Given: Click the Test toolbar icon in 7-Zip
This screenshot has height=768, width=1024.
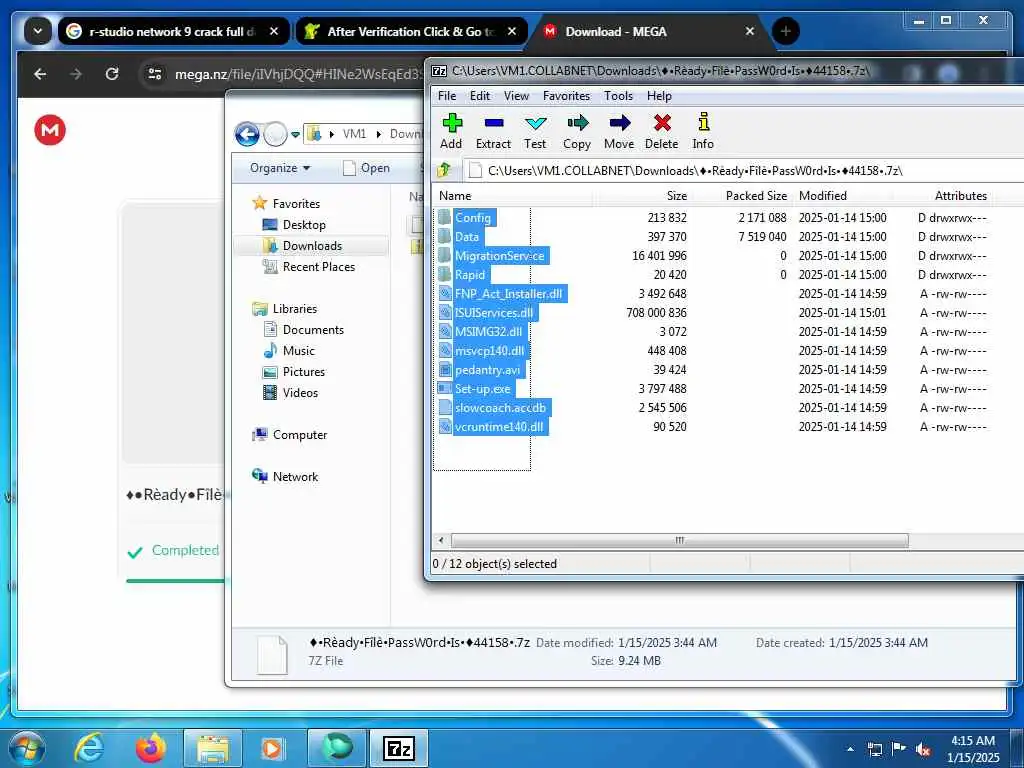Looking at the screenshot, I should click(x=535, y=131).
